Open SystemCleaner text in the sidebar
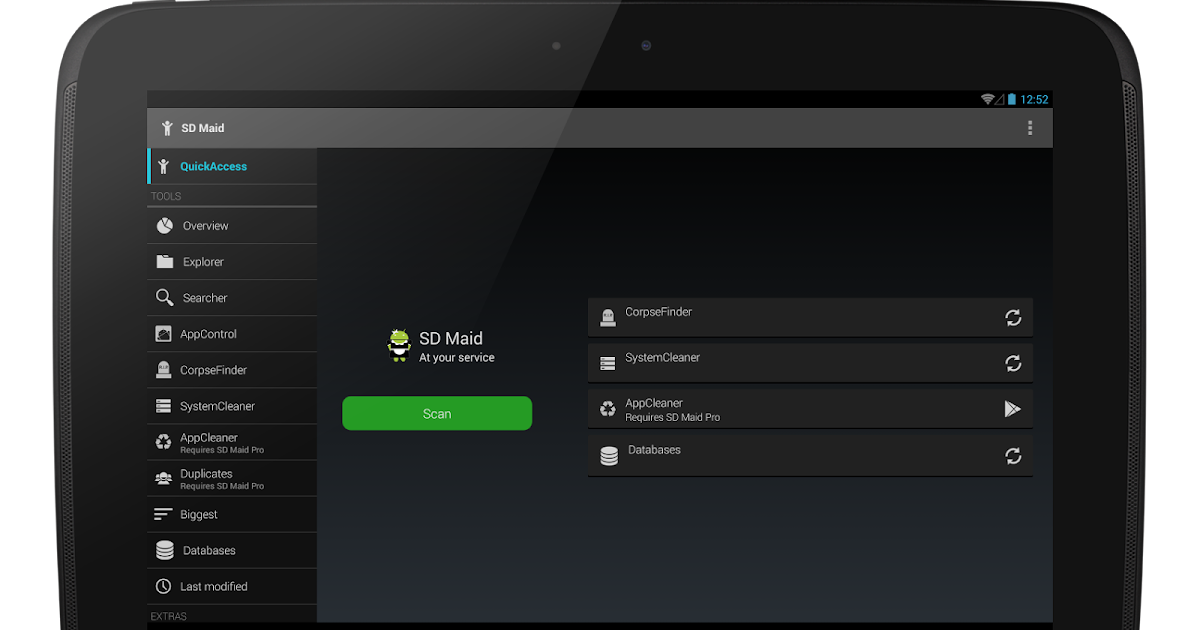The width and height of the screenshot is (1200, 630). [x=217, y=406]
